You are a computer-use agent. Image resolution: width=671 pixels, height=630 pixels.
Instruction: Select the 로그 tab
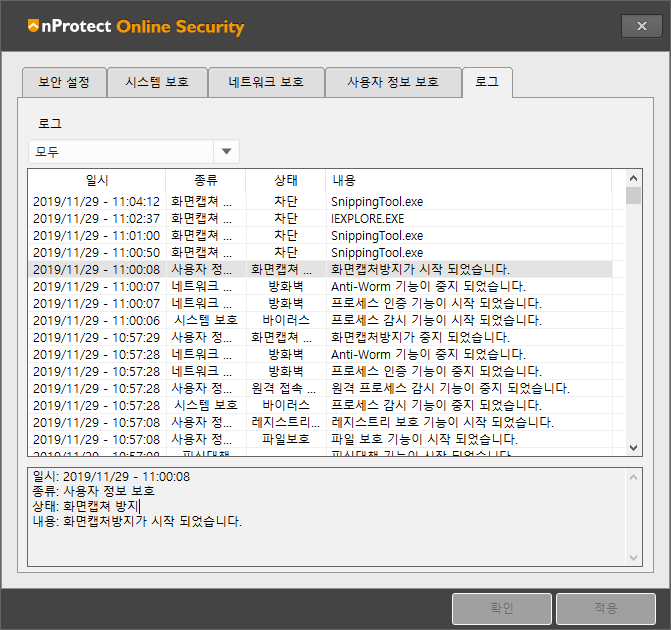click(x=487, y=82)
